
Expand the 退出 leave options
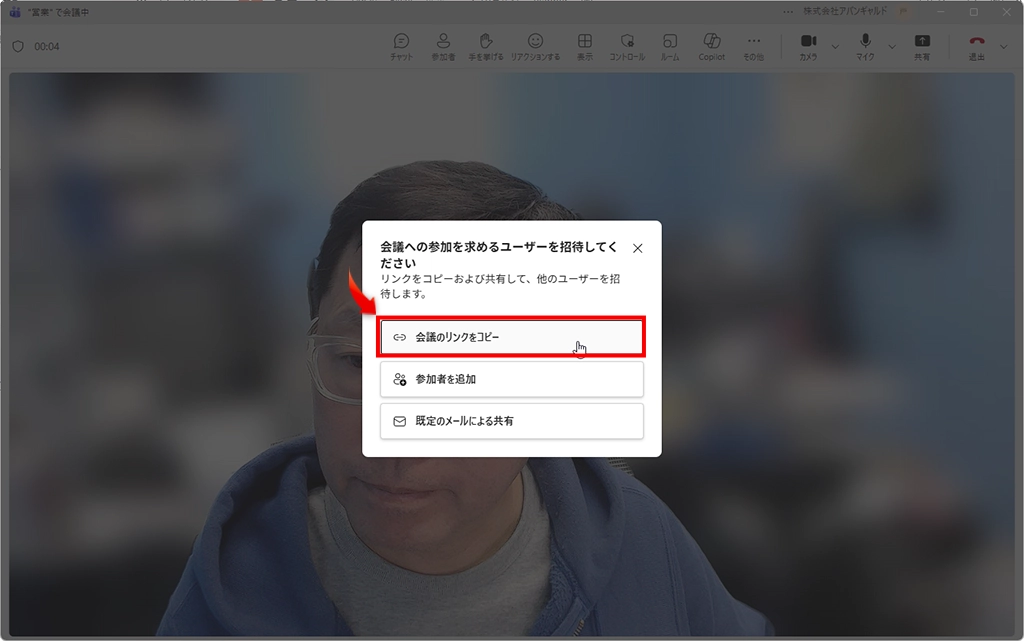(x=1003, y=46)
